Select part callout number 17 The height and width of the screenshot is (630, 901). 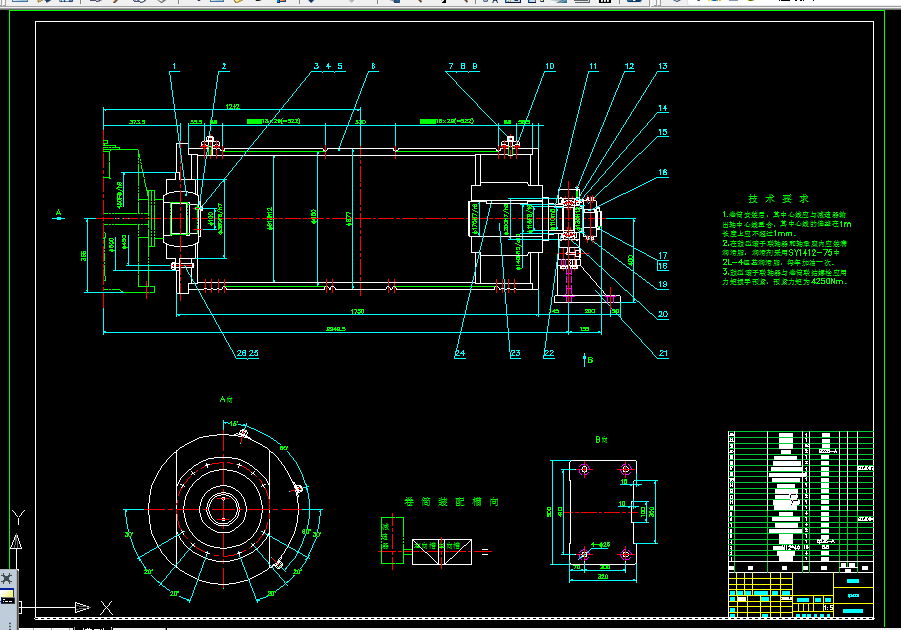click(663, 255)
